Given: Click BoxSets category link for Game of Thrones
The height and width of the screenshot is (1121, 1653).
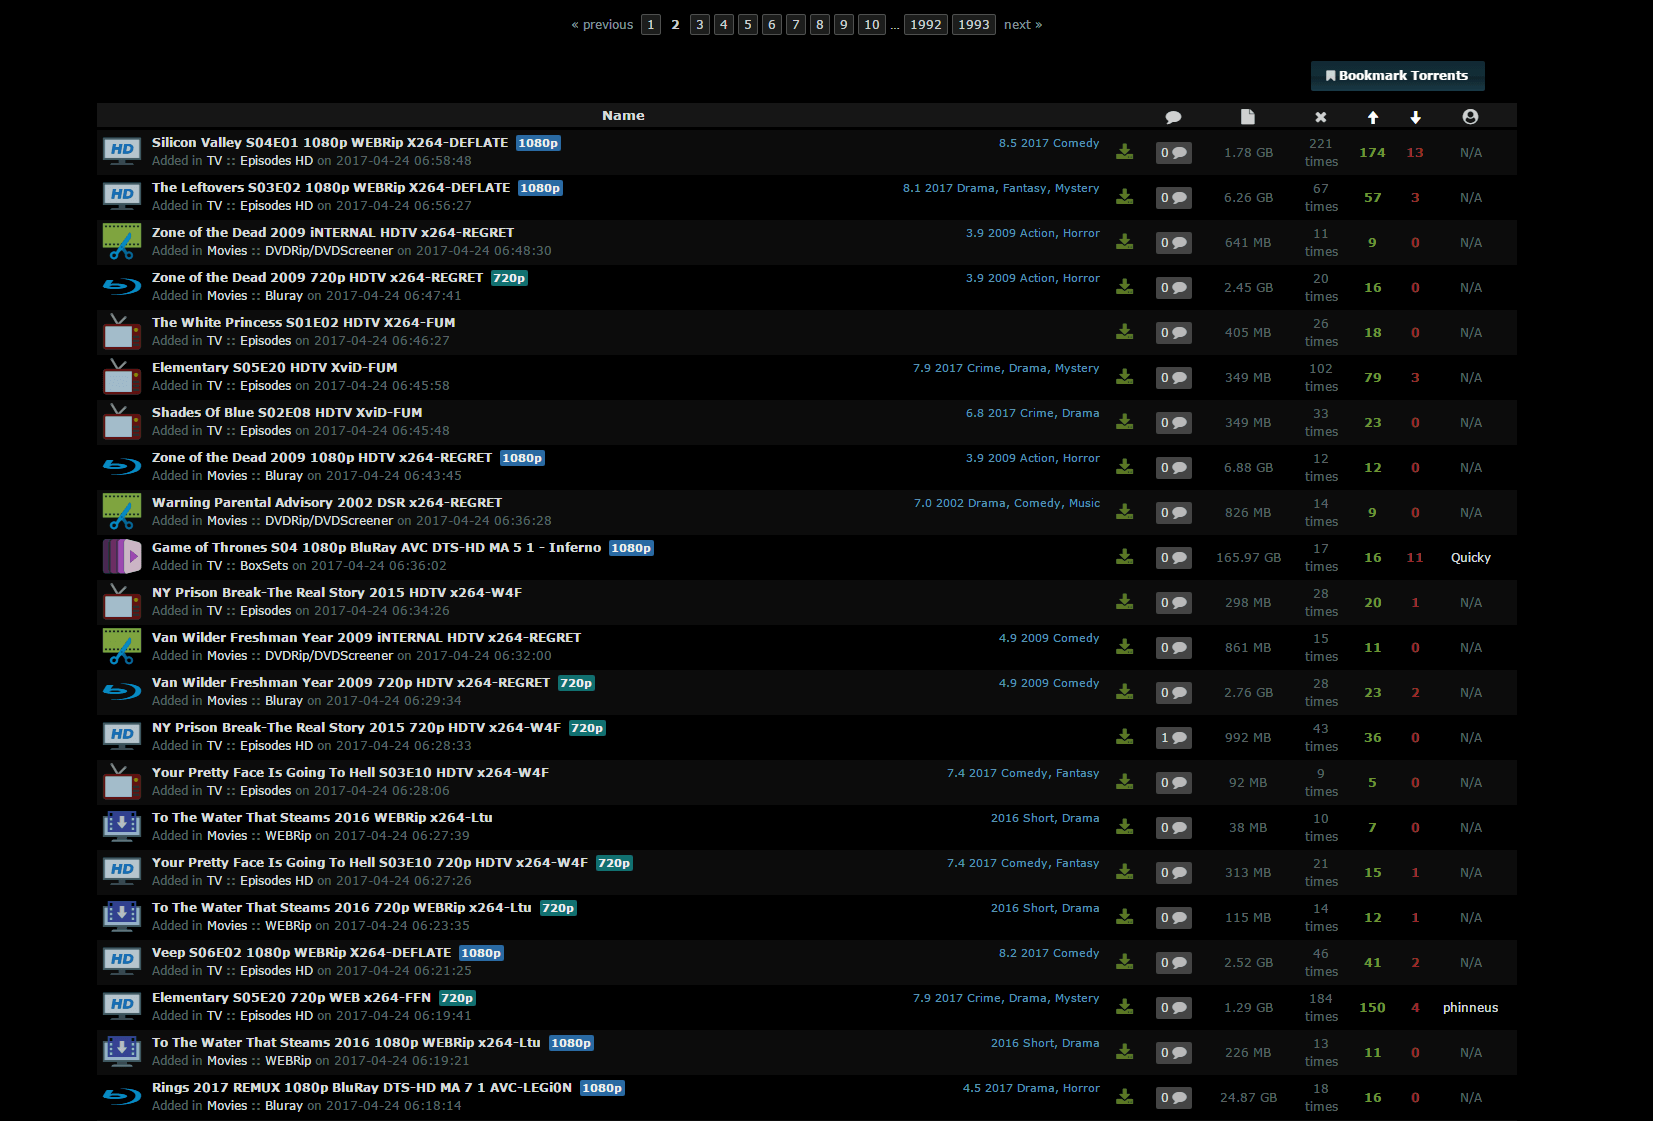Looking at the screenshot, I should pyautogui.click(x=264, y=566).
